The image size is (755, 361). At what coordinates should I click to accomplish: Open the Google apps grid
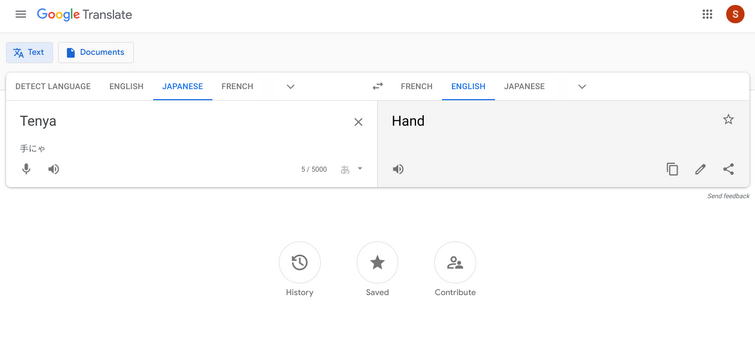[707, 14]
